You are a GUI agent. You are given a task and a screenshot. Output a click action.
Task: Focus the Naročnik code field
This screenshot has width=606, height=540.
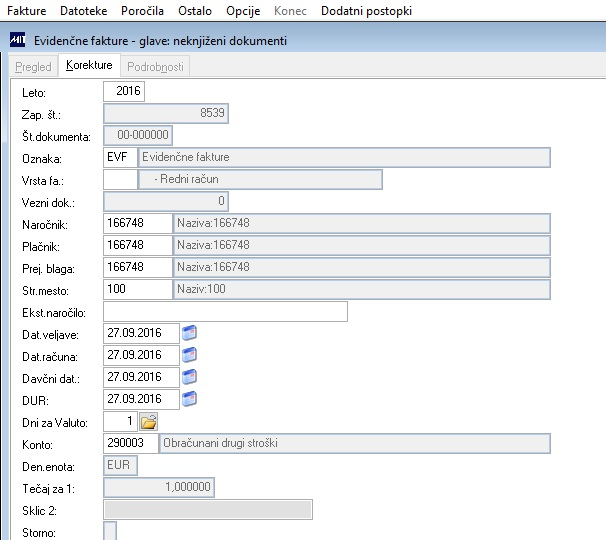(138, 223)
